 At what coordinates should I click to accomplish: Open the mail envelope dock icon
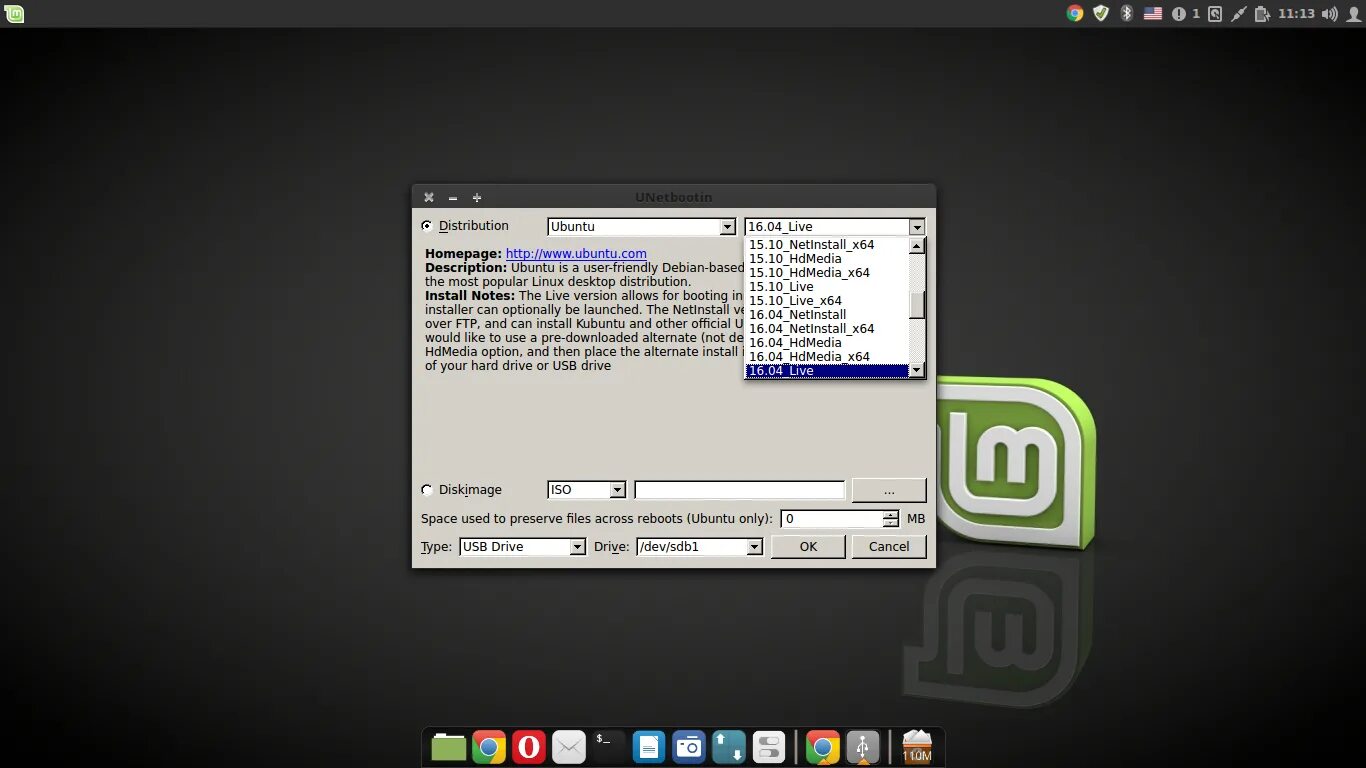click(569, 747)
